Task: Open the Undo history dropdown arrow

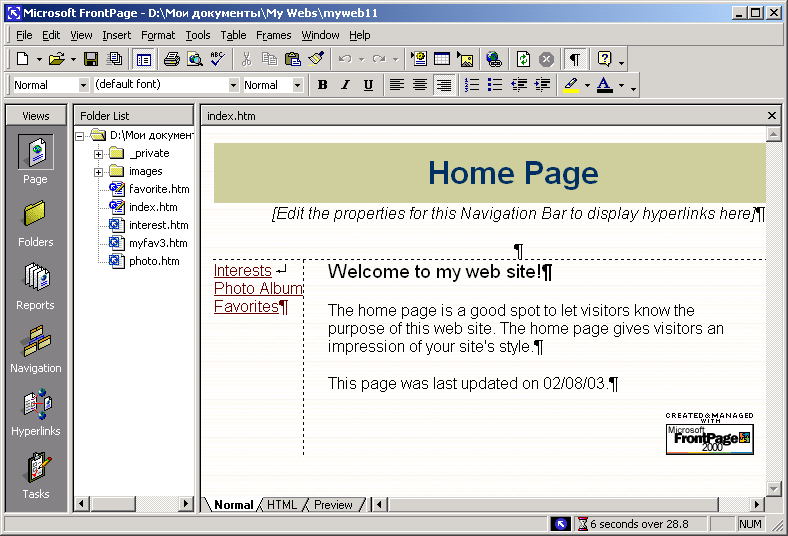Action: click(x=361, y=60)
